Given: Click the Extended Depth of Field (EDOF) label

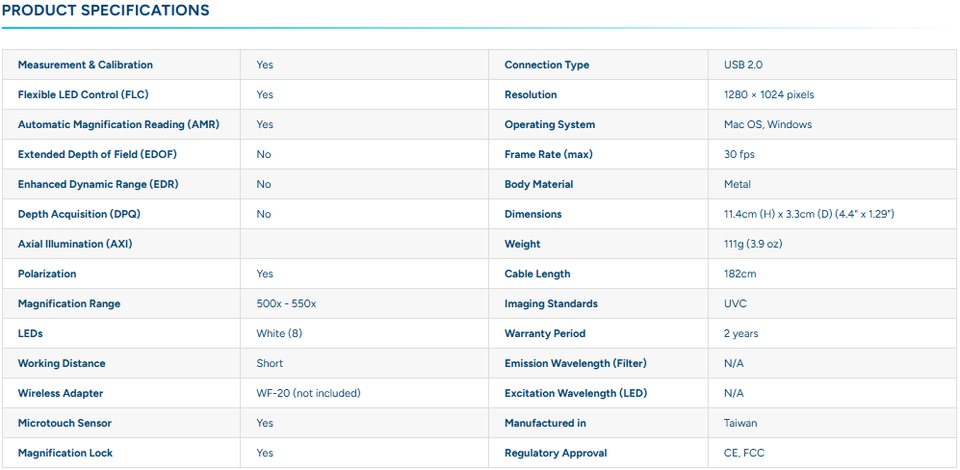Looking at the screenshot, I should [97, 155].
